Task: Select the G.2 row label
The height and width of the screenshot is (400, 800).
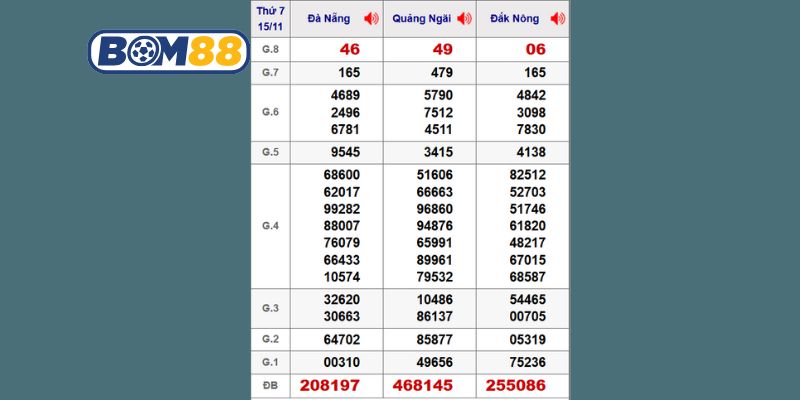Action: pyautogui.click(x=270, y=339)
